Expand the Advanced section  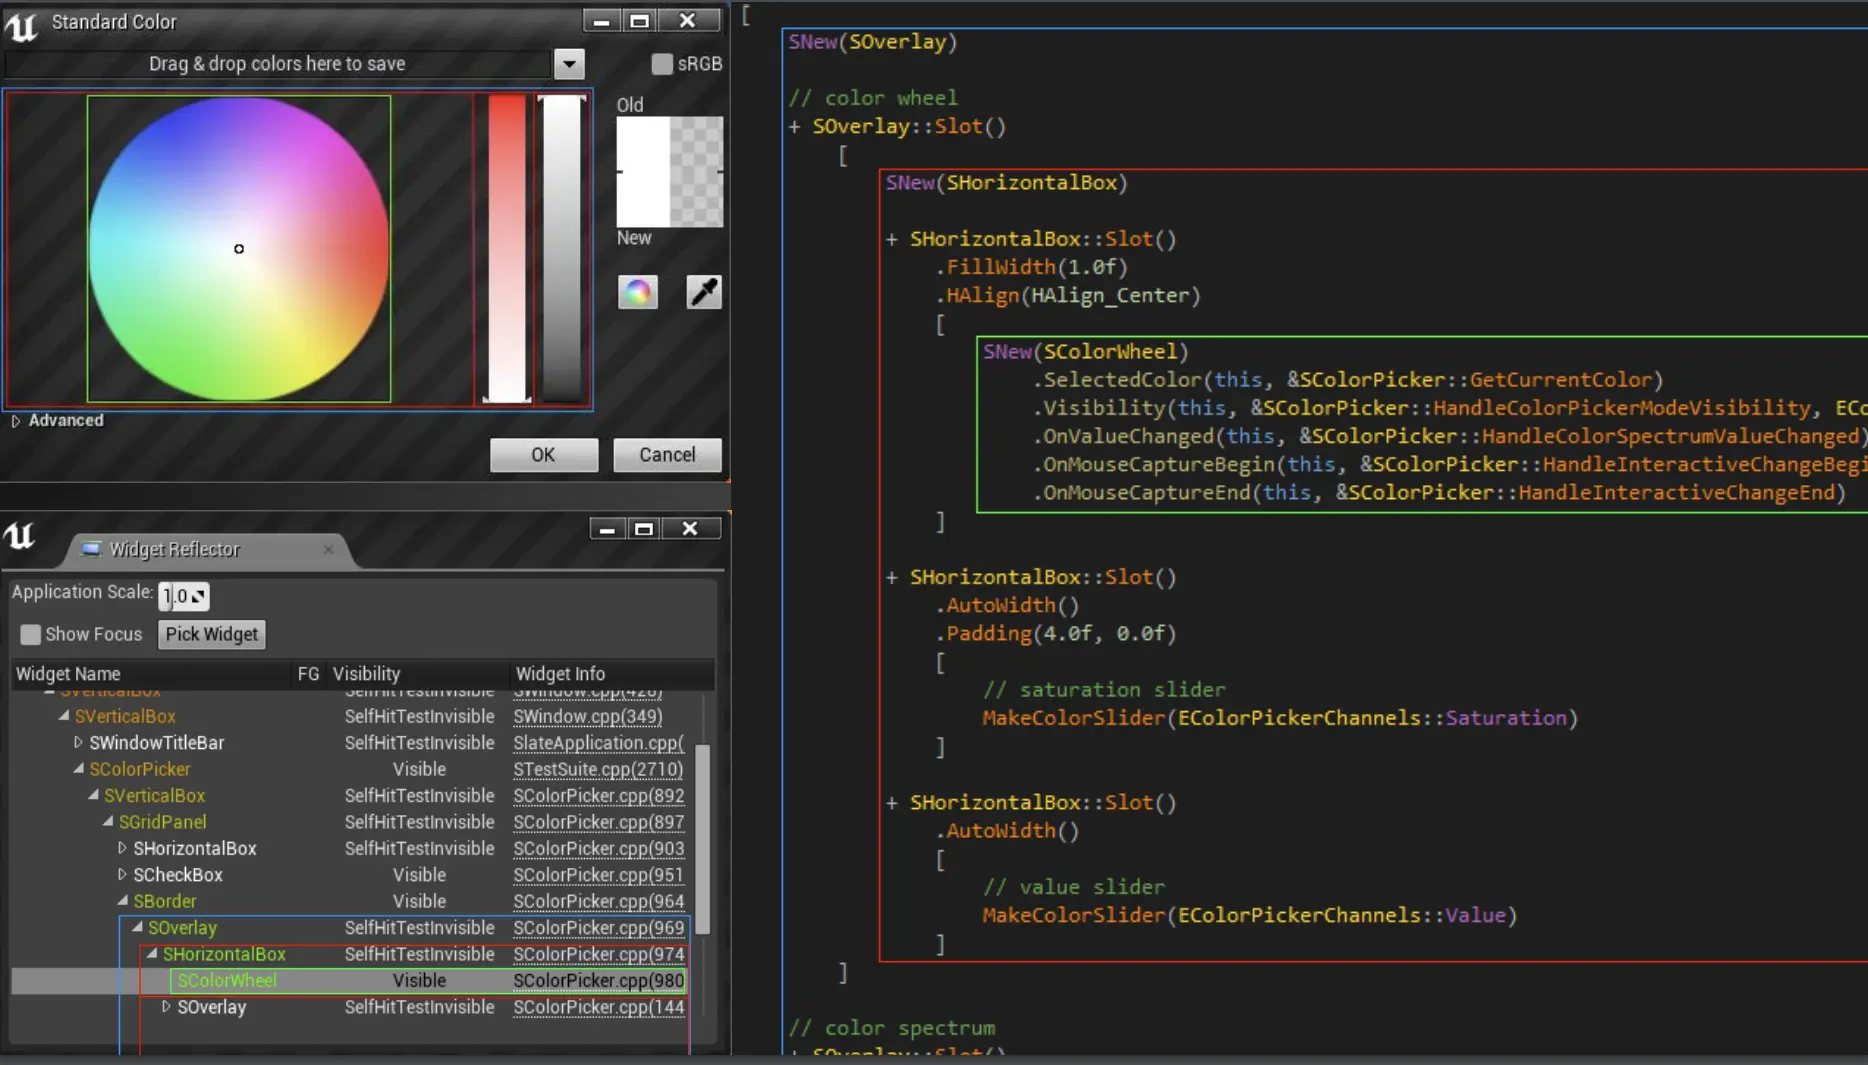click(16, 421)
